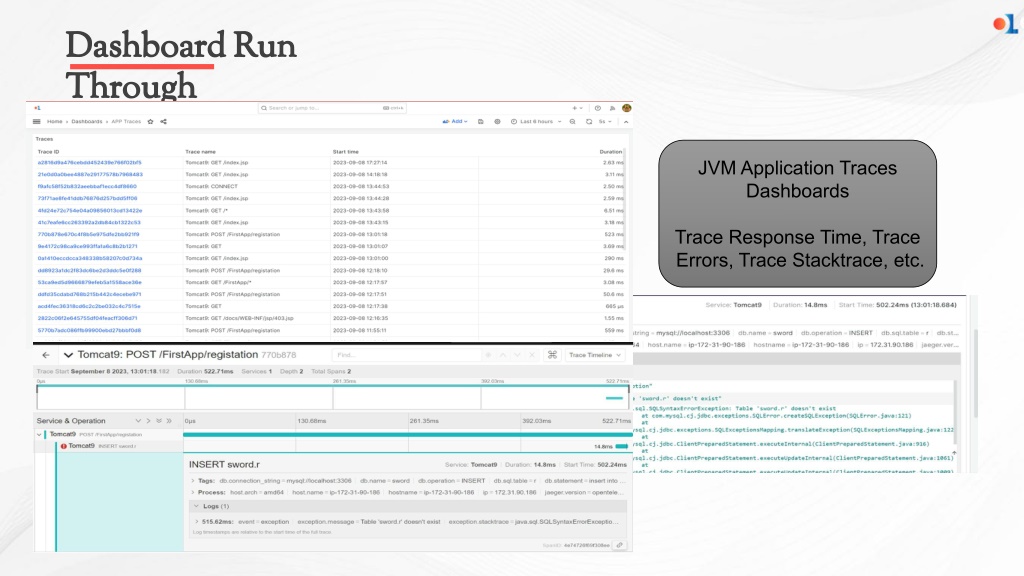Open trace f9afc58f52b832aeebbaf1ecc4df8660

tap(87, 186)
